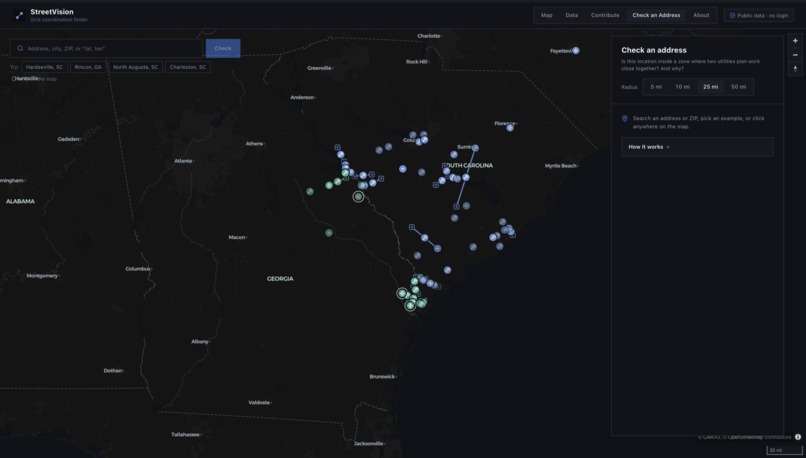Select the ringed gray marker below Augusta cluster

point(358,196)
